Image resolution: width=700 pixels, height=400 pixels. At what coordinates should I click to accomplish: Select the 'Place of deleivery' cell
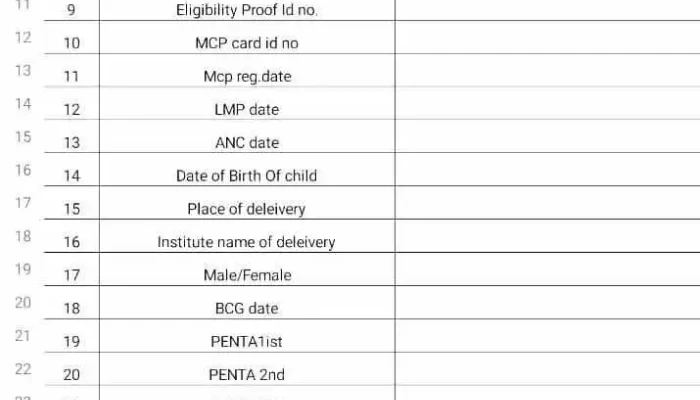(247, 203)
